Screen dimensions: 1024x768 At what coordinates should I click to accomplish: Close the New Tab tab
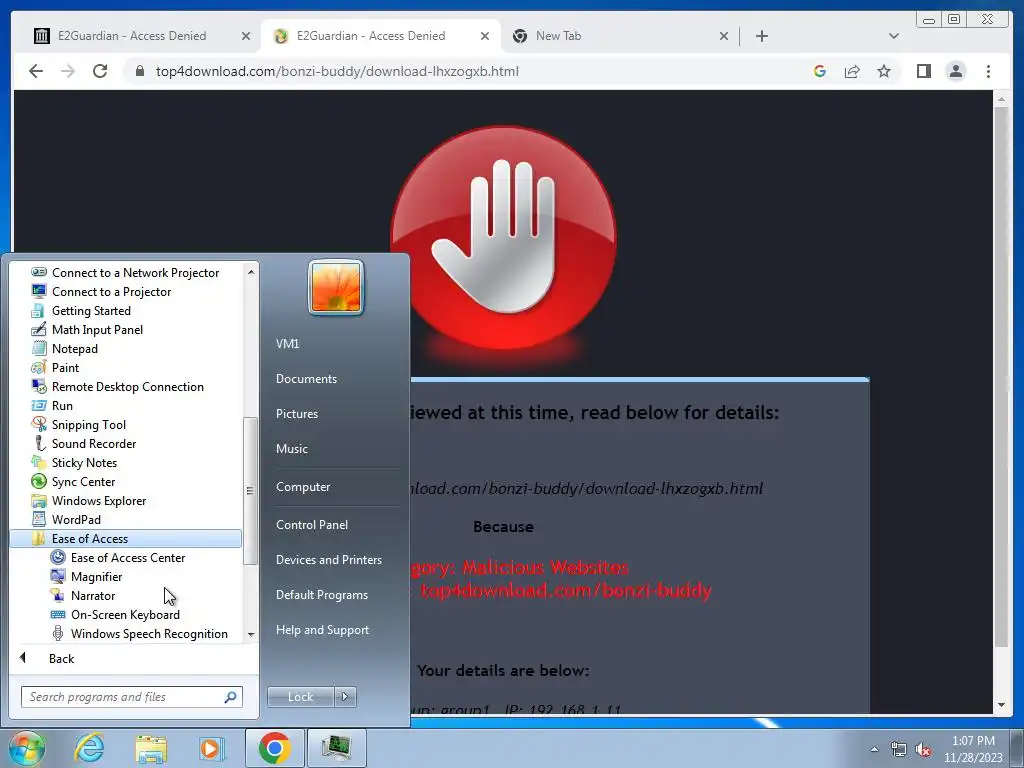click(724, 36)
